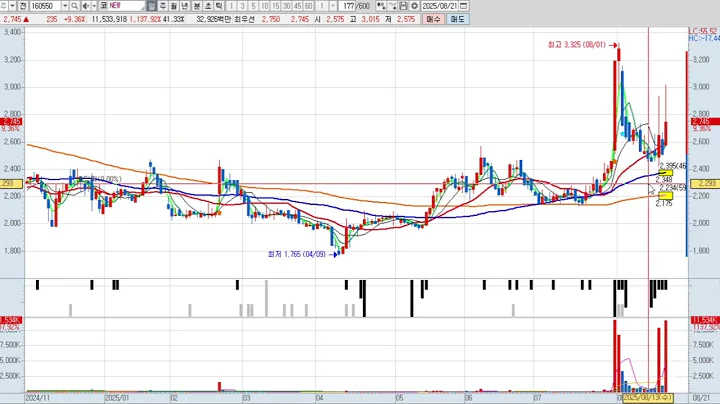Expand the custom interval dropdown arrow

tap(333, 6)
